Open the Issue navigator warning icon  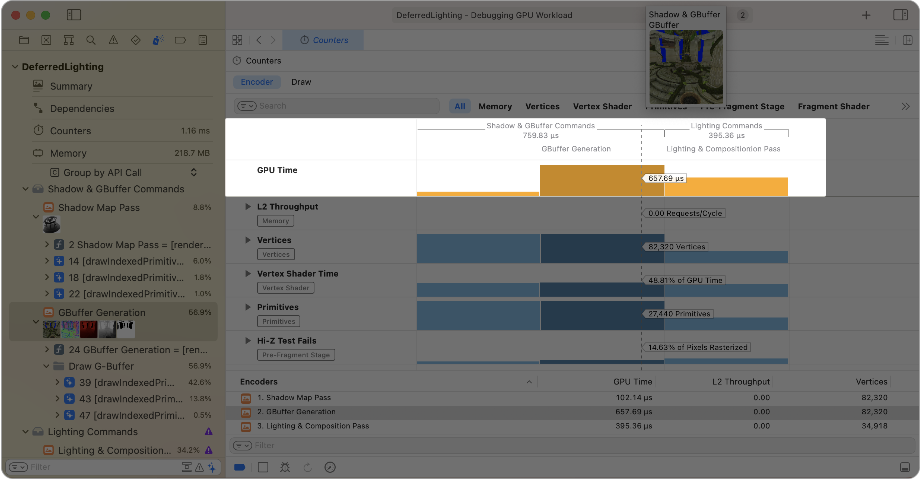[113, 41]
